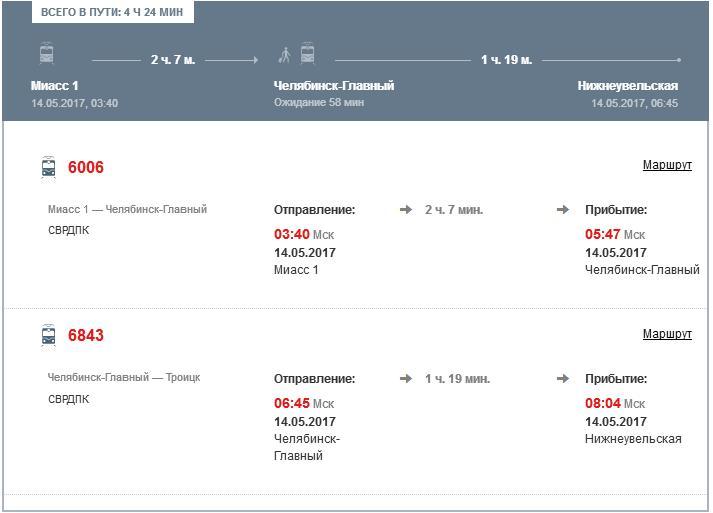The width and height of the screenshot is (713, 513).
Task: Click the 2 ч. 7 м. header segment duration
Action: pyautogui.click(x=173, y=60)
